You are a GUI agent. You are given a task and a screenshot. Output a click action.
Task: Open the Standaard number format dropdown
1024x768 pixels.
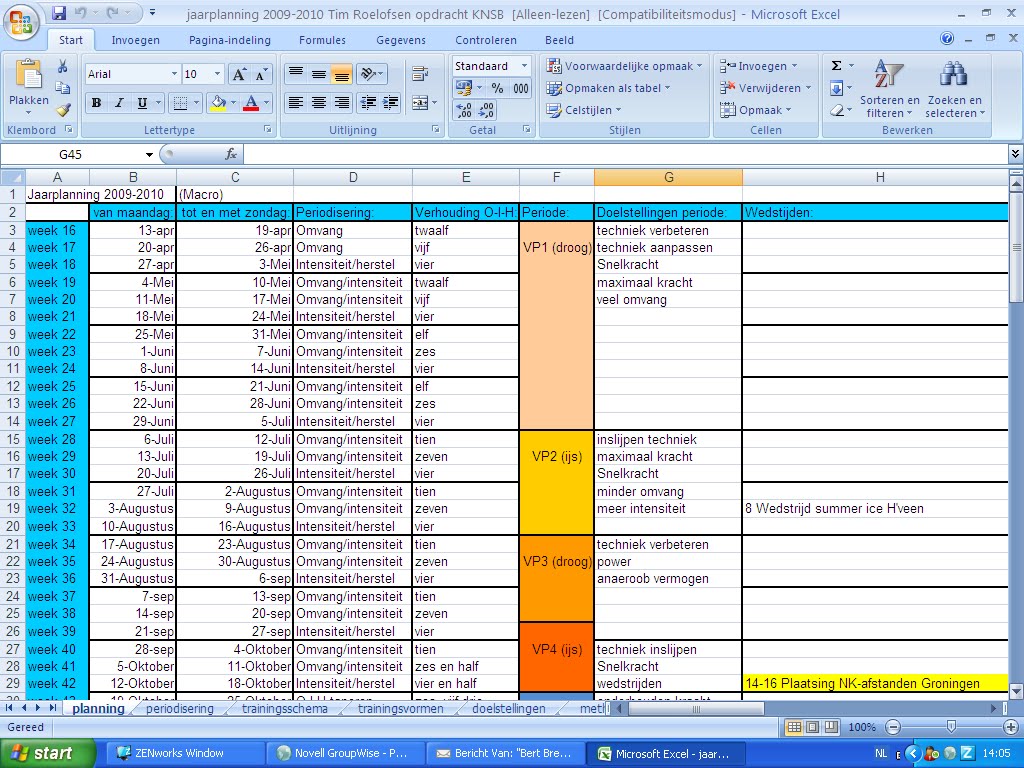point(524,66)
